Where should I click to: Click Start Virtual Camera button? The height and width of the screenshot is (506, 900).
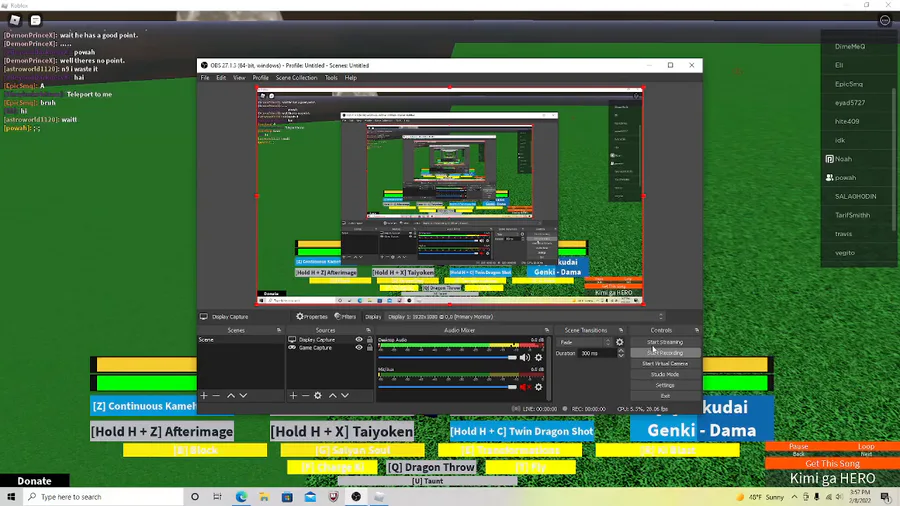click(665, 364)
